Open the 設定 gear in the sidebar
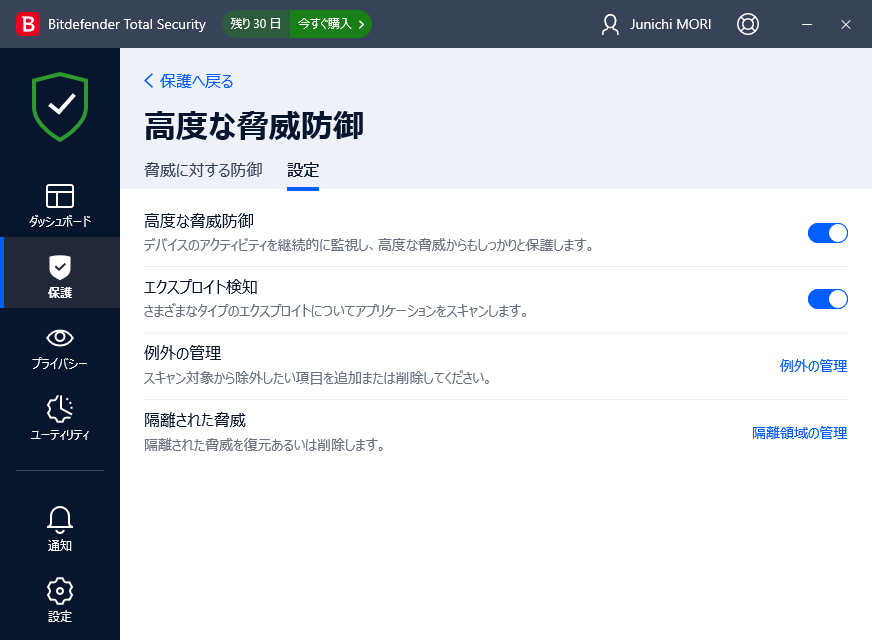Viewport: 872px width, 640px height. (60, 600)
